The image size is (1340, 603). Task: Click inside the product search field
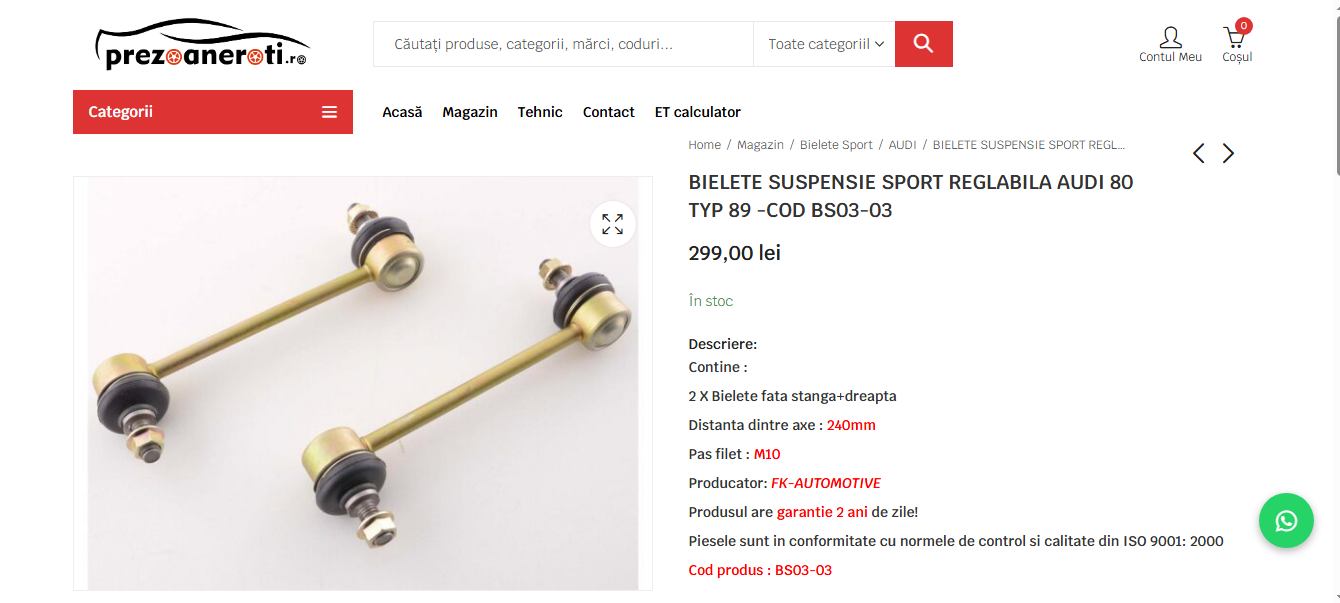[563, 44]
